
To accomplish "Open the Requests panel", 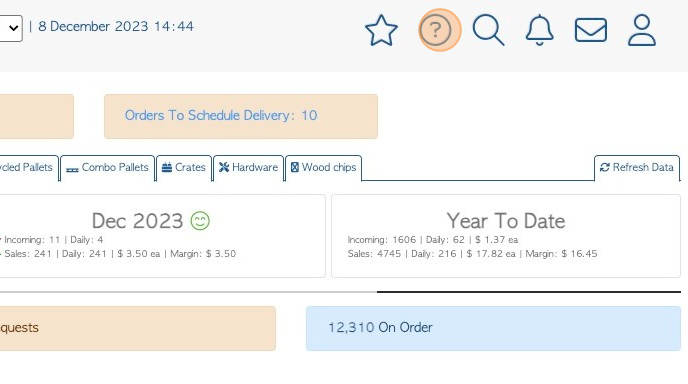I will [x=138, y=328].
